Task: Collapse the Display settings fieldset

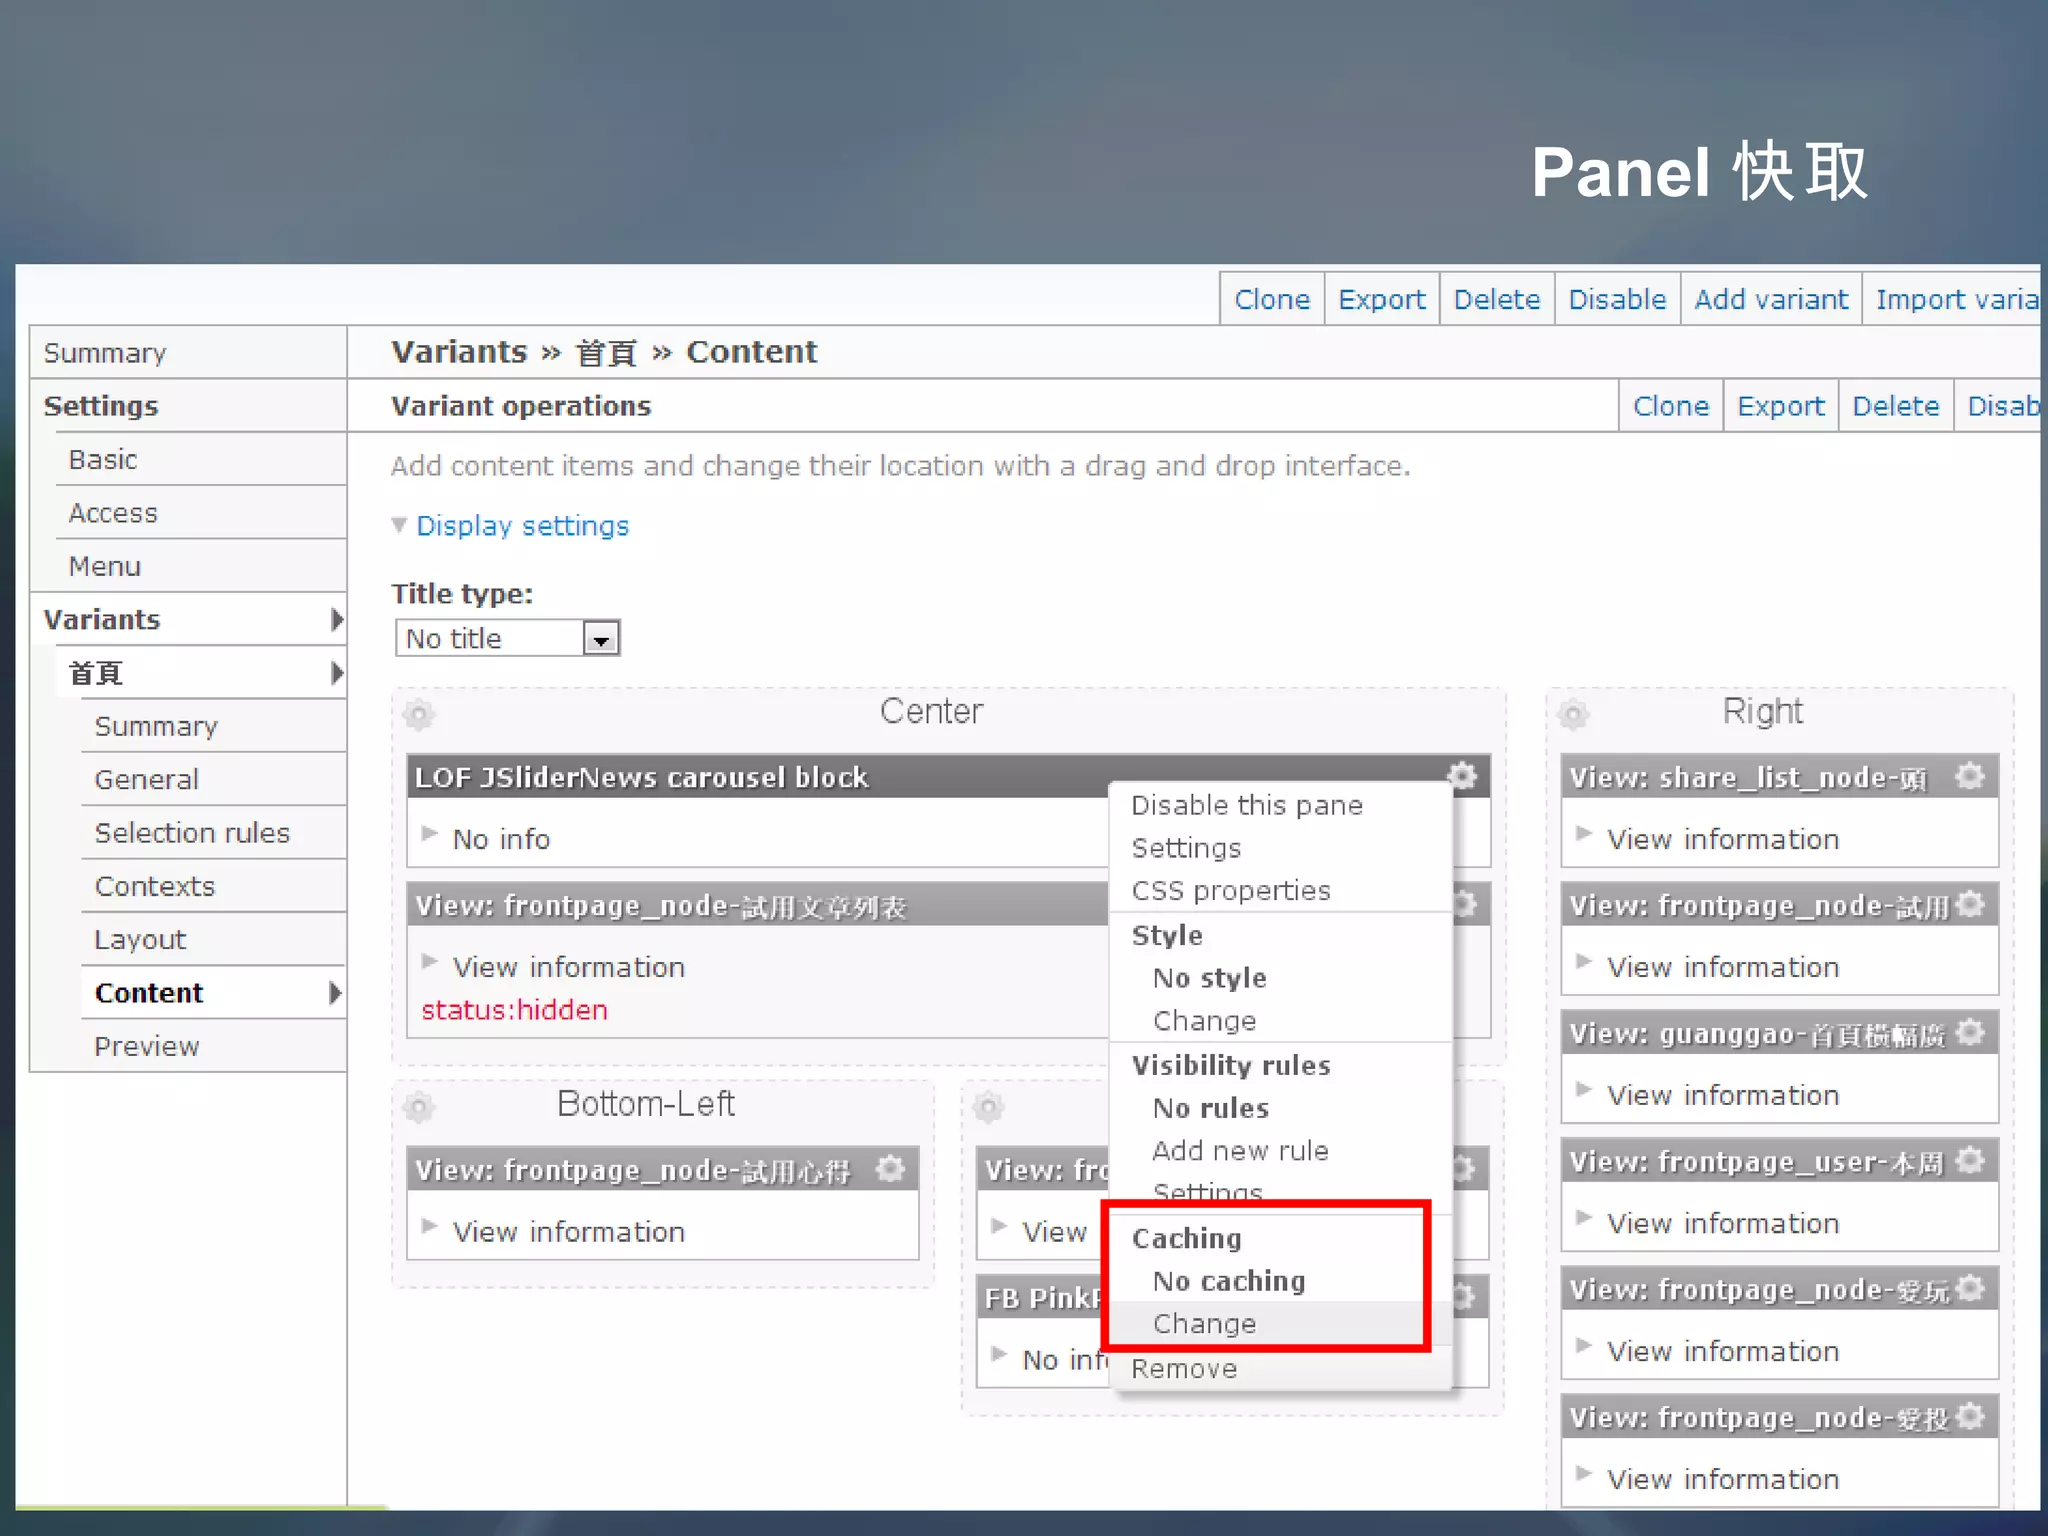Action: (x=522, y=526)
